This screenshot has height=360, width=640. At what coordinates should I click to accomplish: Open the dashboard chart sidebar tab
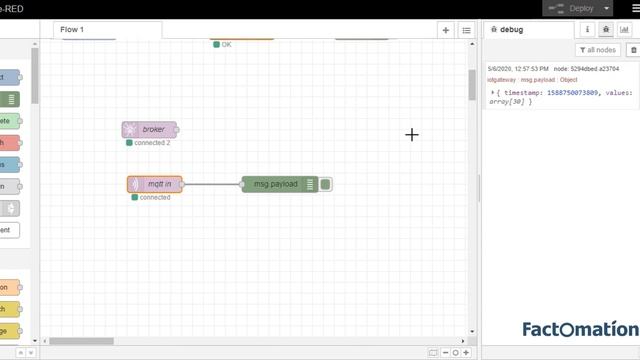click(x=624, y=29)
